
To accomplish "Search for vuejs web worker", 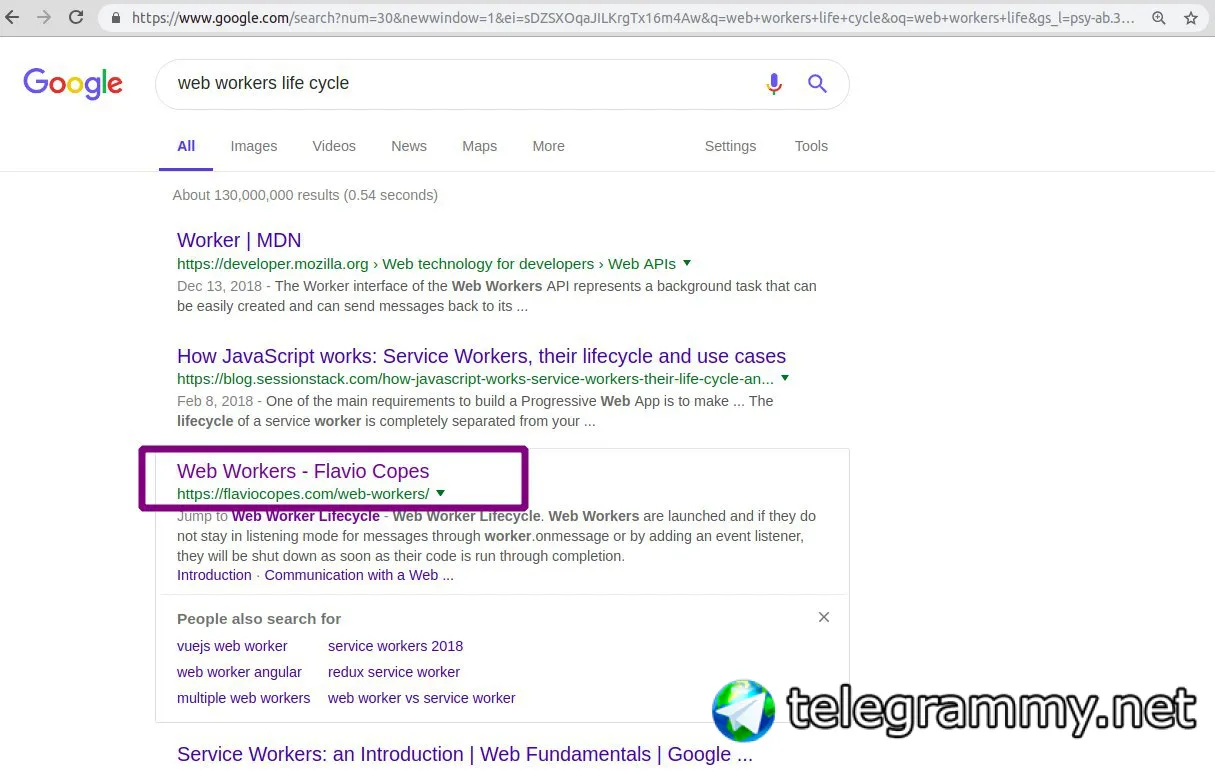I will click(232, 646).
